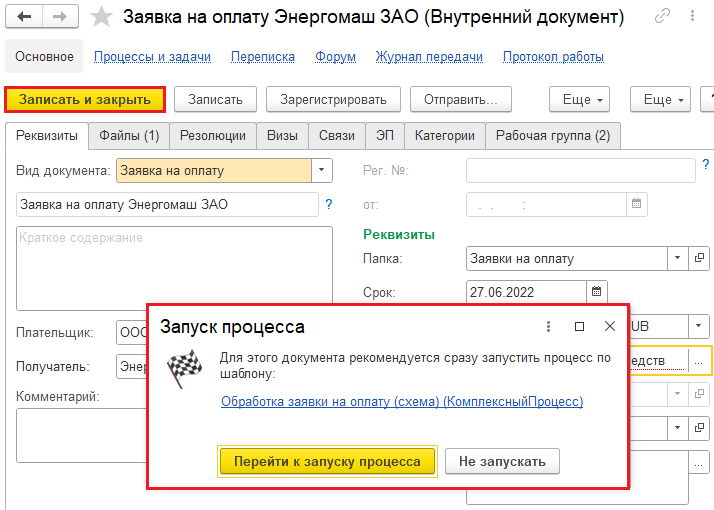Open the Папка value with the open-form icon
Image resolution: width=714 pixels, height=510 pixels.
tap(699, 258)
